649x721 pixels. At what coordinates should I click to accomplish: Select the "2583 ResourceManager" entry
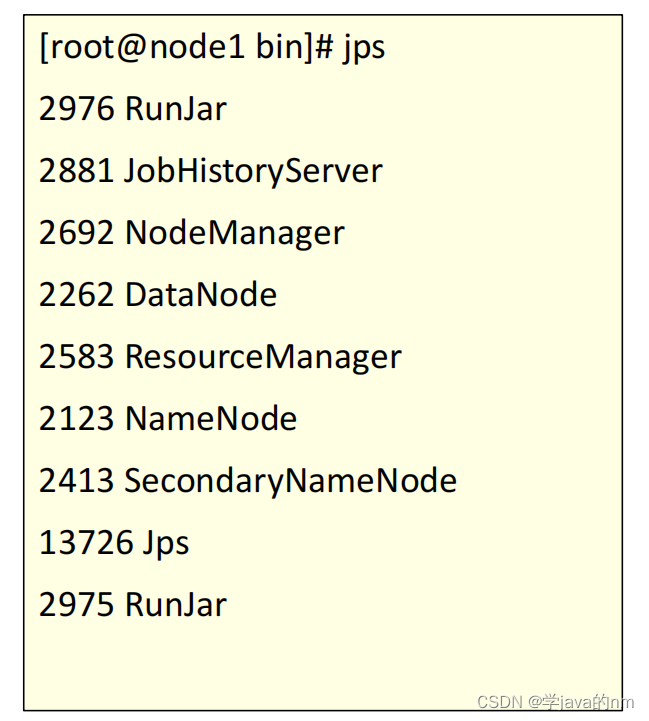[x=220, y=357]
